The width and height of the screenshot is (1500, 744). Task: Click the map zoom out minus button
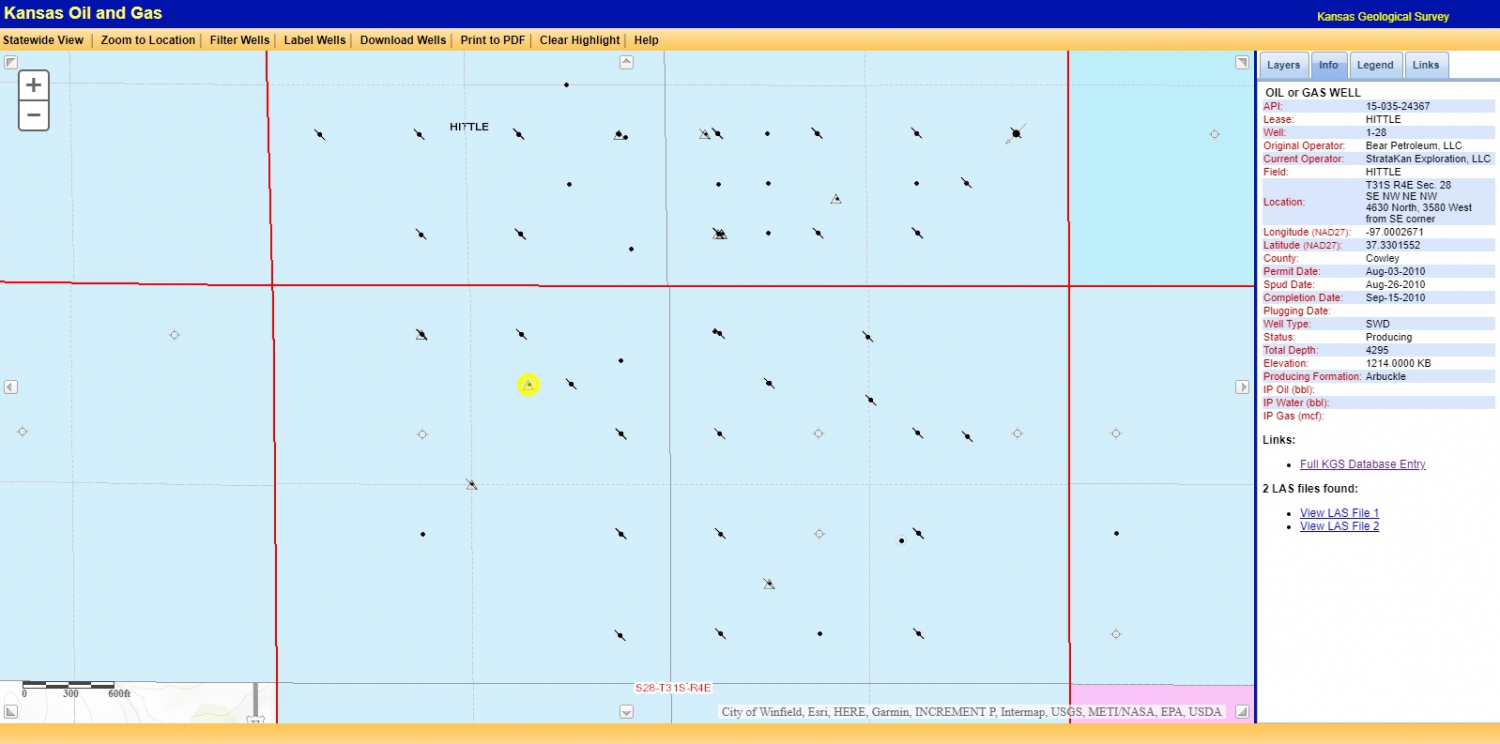[33, 116]
